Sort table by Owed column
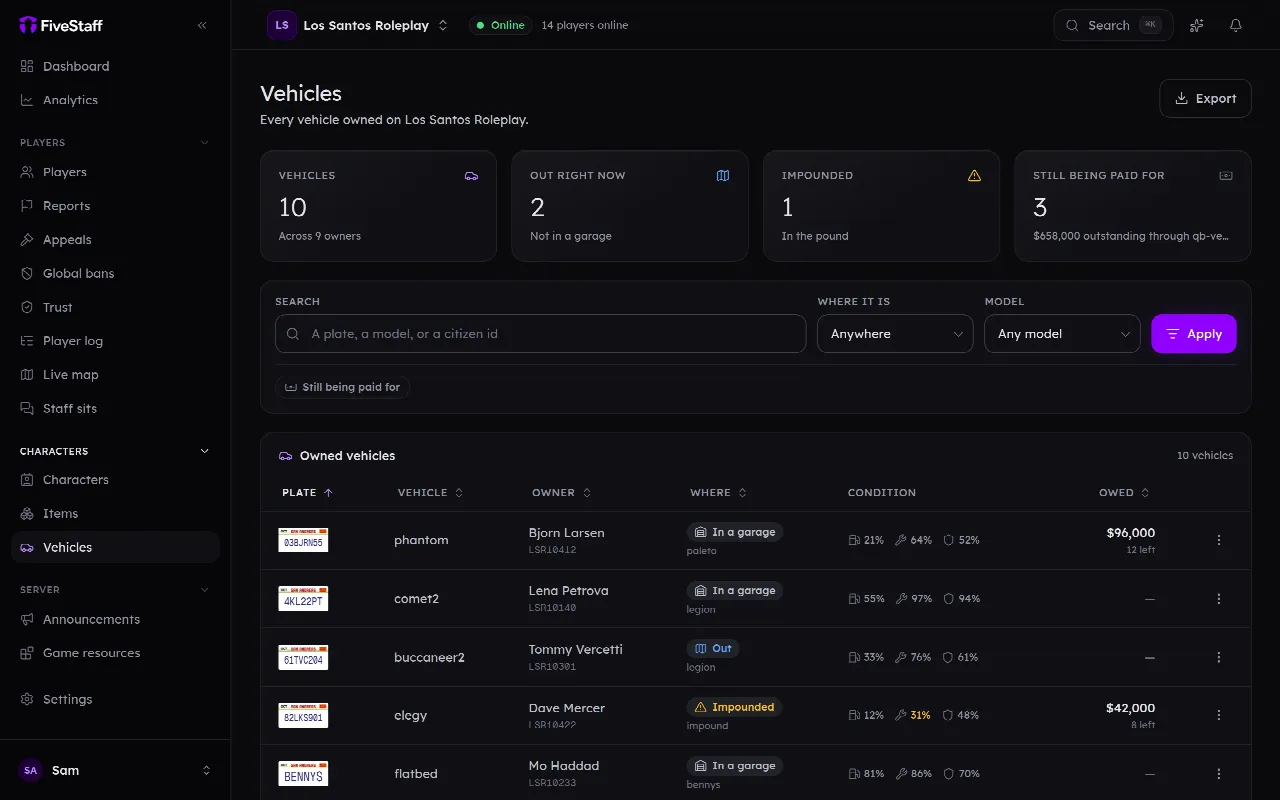 pos(1124,493)
